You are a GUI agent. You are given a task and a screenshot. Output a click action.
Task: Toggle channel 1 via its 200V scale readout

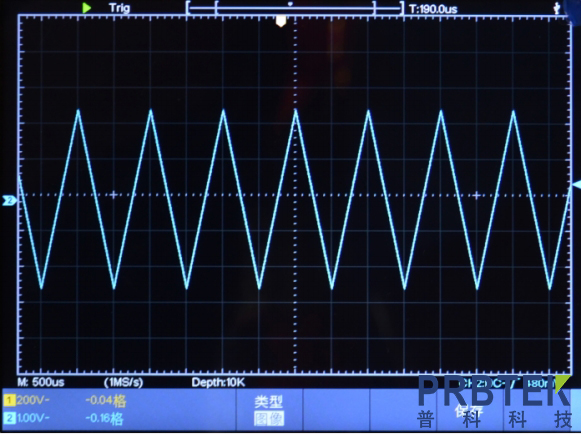pos(33,400)
